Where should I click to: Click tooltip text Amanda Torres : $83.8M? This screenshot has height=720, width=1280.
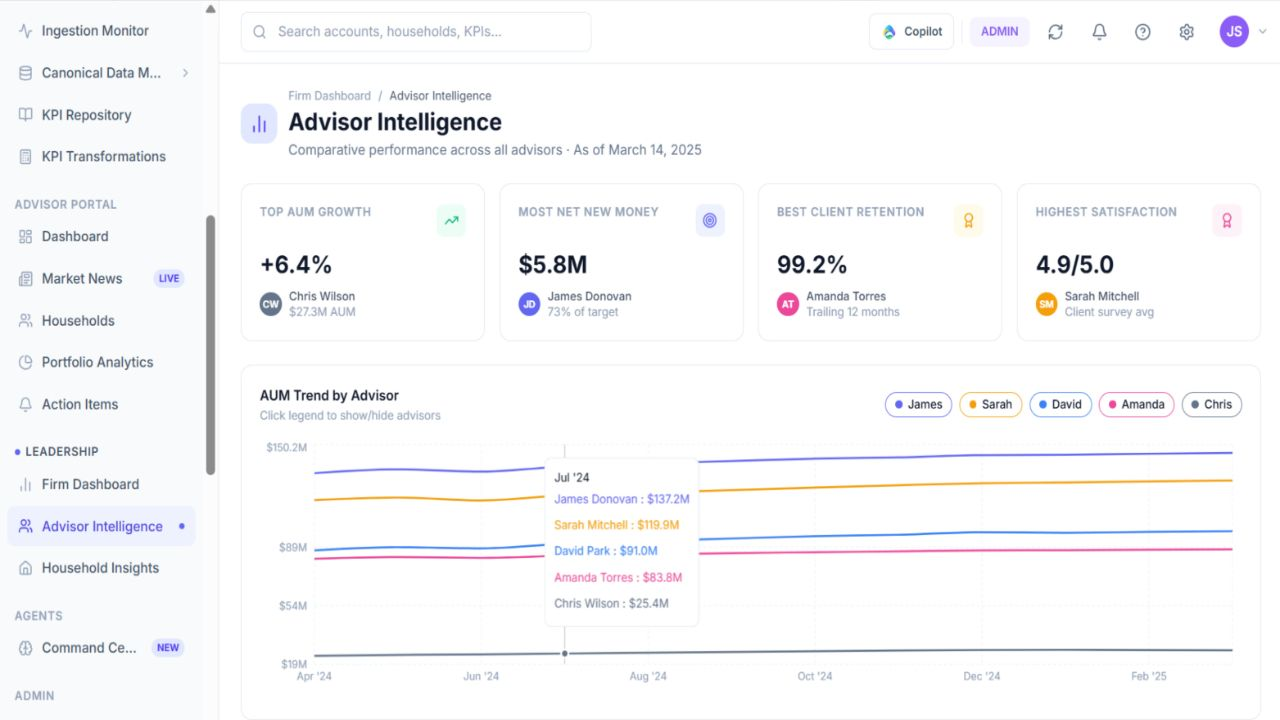click(x=618, y=578)
